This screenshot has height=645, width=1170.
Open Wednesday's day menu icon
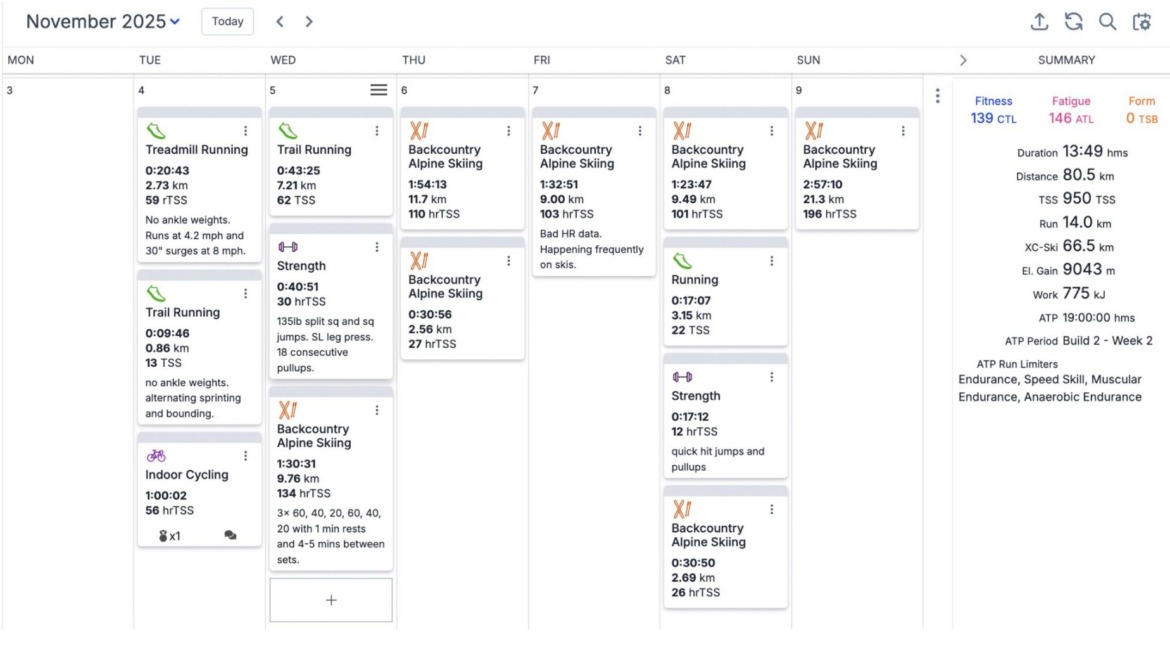(379, 90)
